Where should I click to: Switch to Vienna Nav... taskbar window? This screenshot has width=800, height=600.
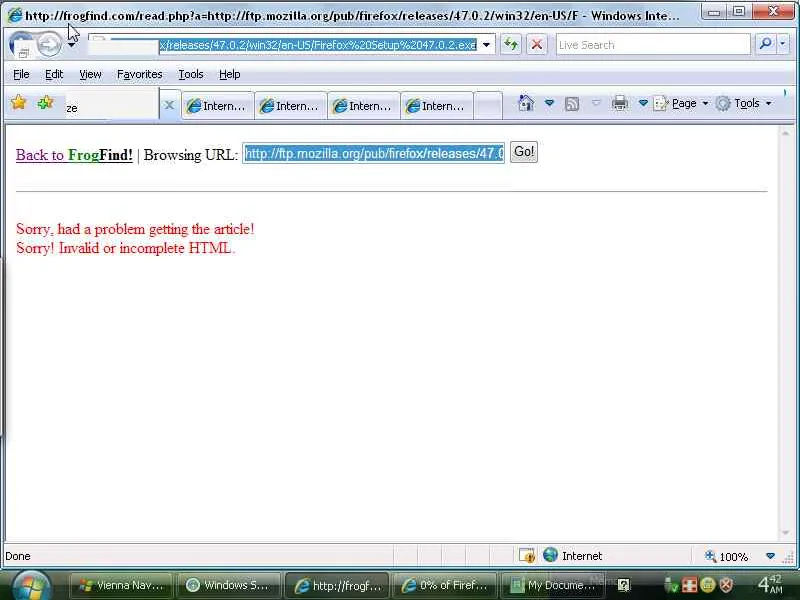coord(121,585)
